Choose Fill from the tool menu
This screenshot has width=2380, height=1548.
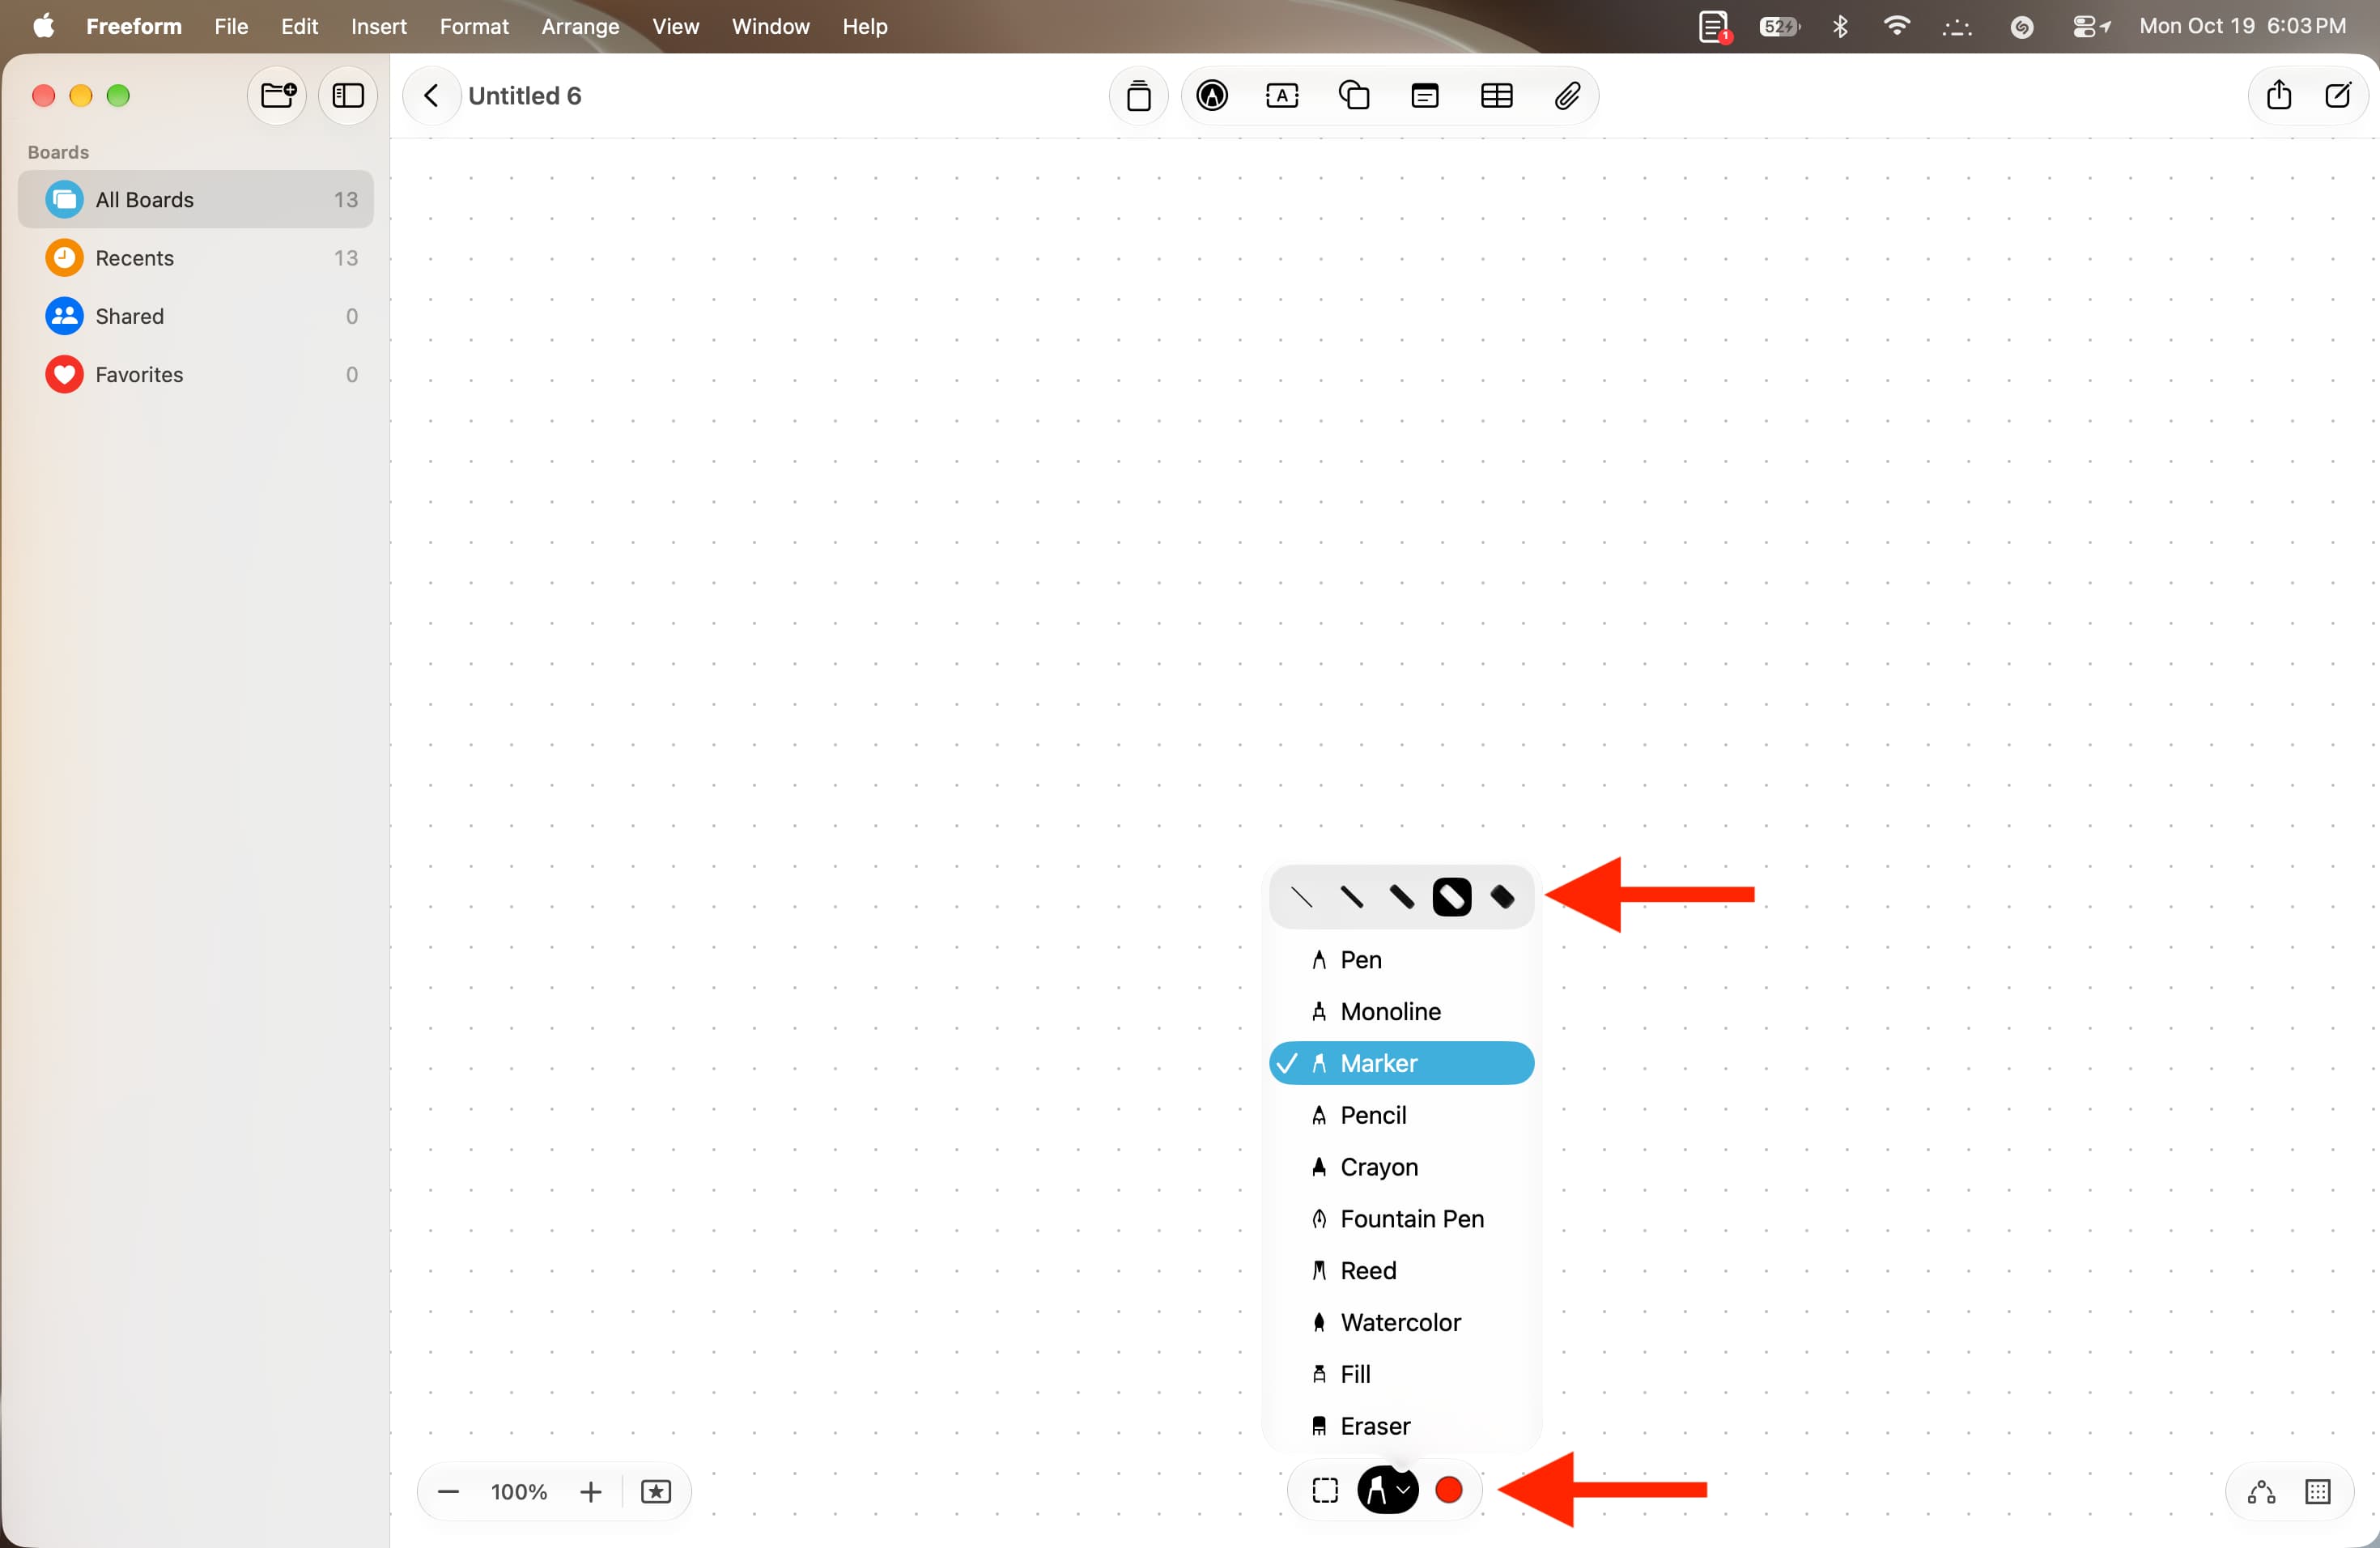[x=1401, y=1375]
